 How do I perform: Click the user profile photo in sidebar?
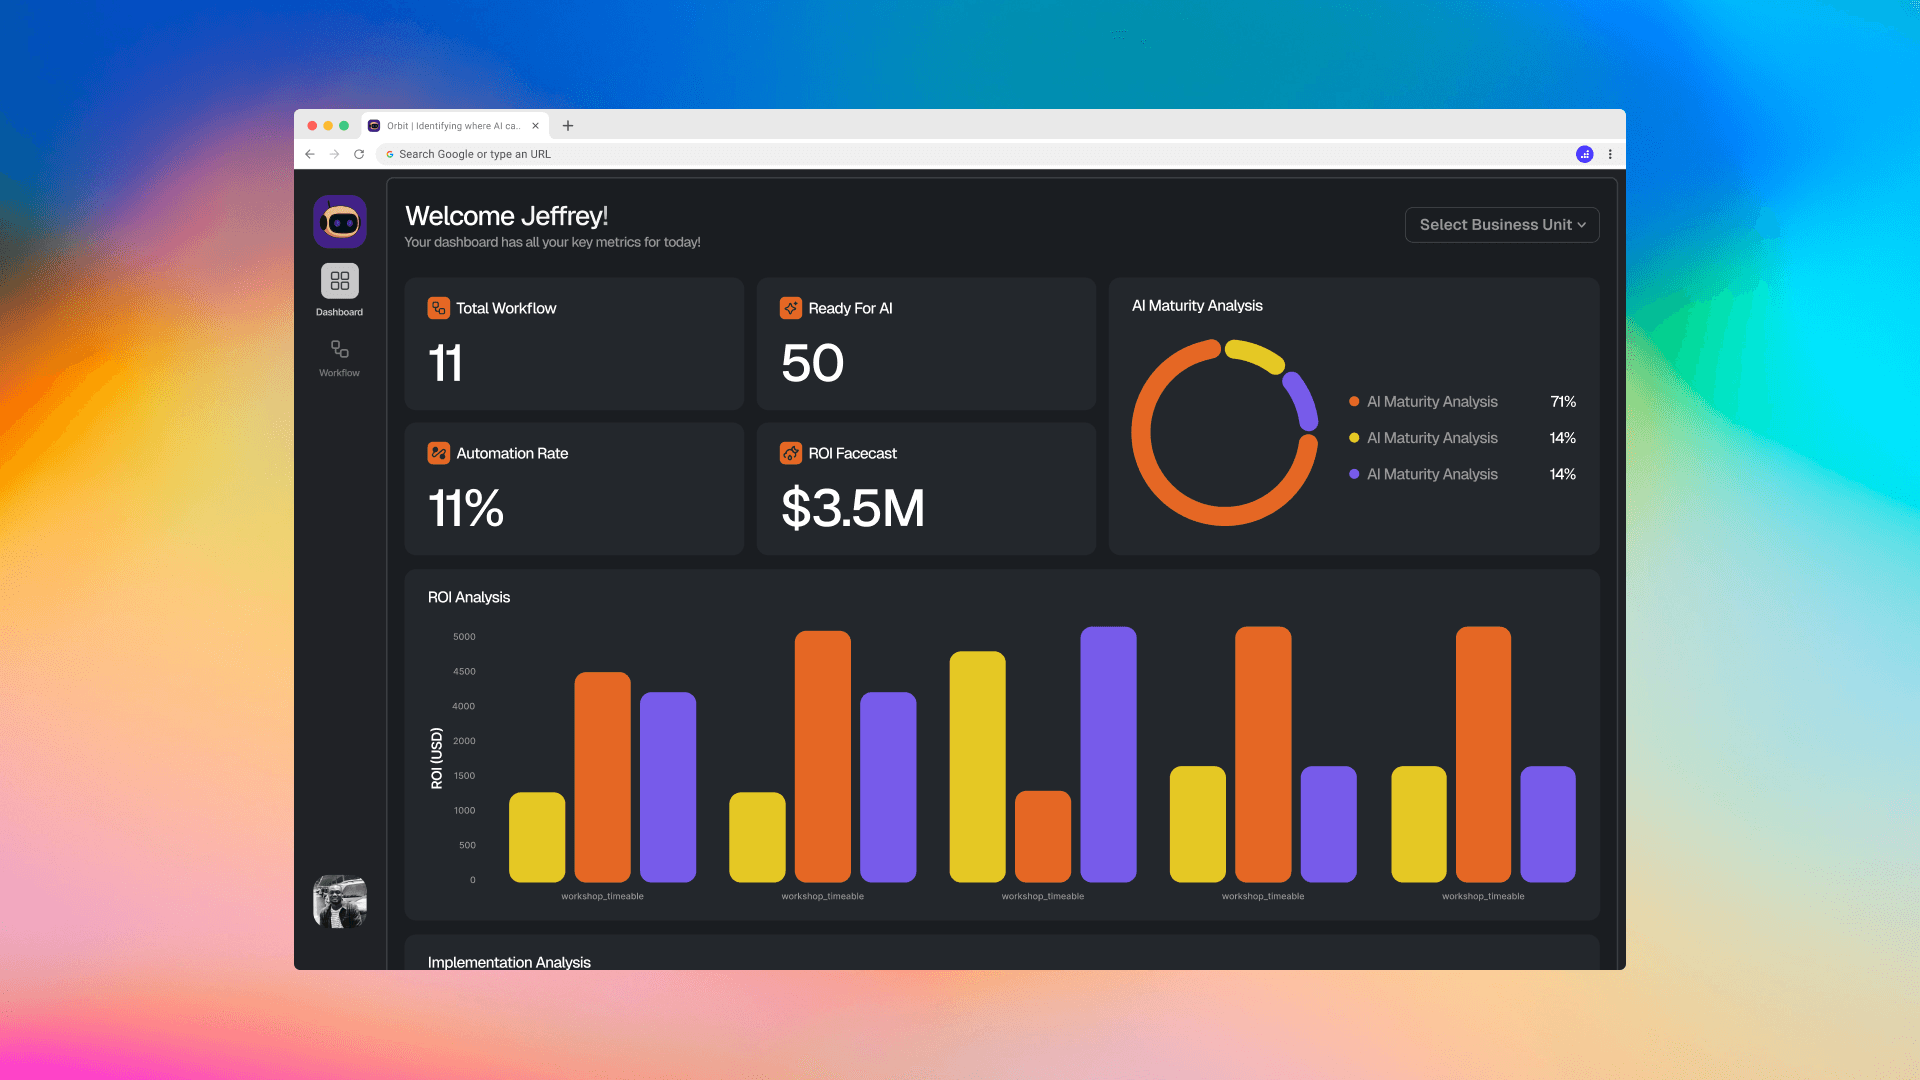[339, 901]
